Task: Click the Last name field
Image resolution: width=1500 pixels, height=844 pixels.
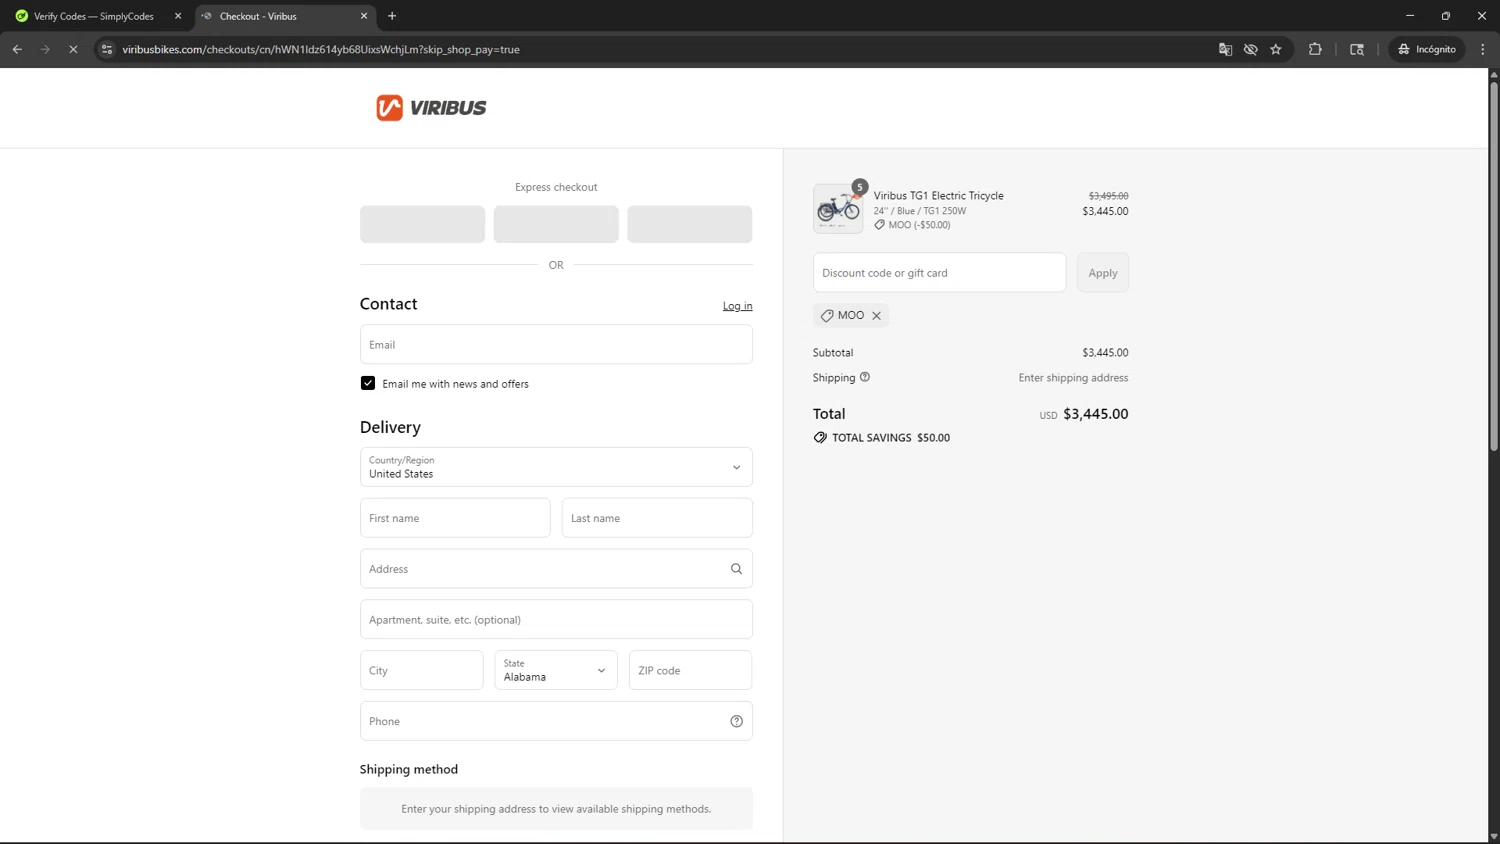Action: [657, 518]
